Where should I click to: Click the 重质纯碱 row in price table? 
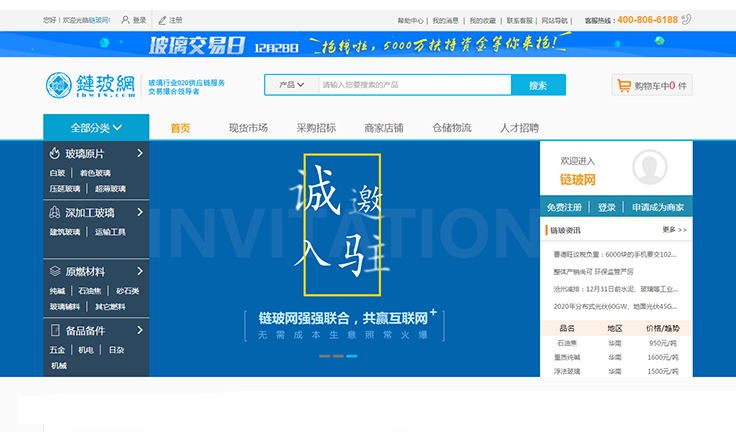(616, 357)
